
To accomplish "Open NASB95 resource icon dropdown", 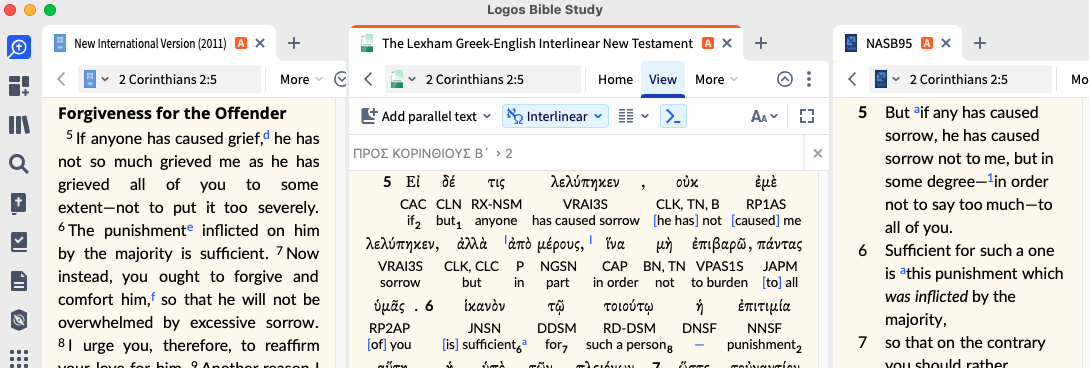I will 887,79.
